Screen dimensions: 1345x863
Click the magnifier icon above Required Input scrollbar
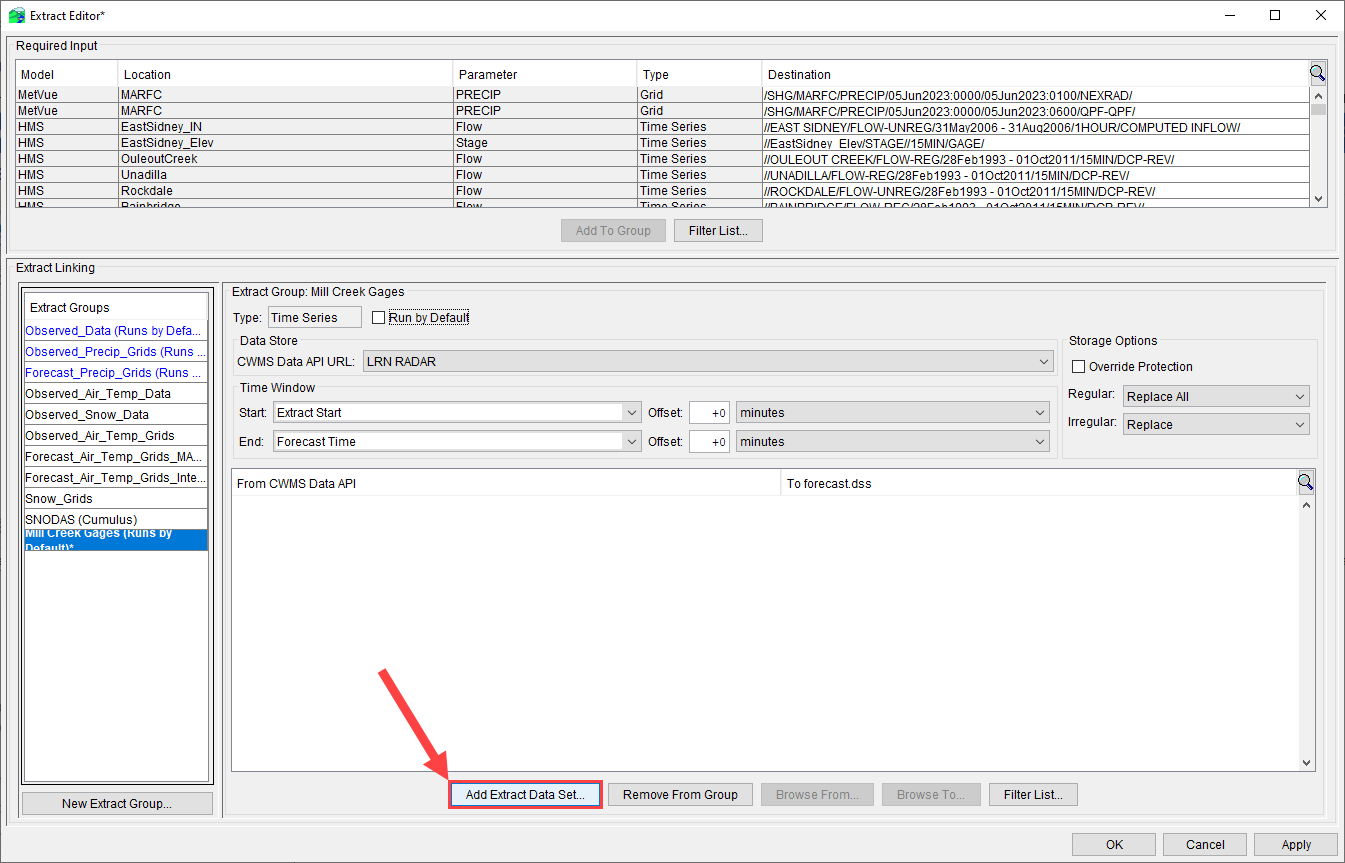click(1317, 72)
